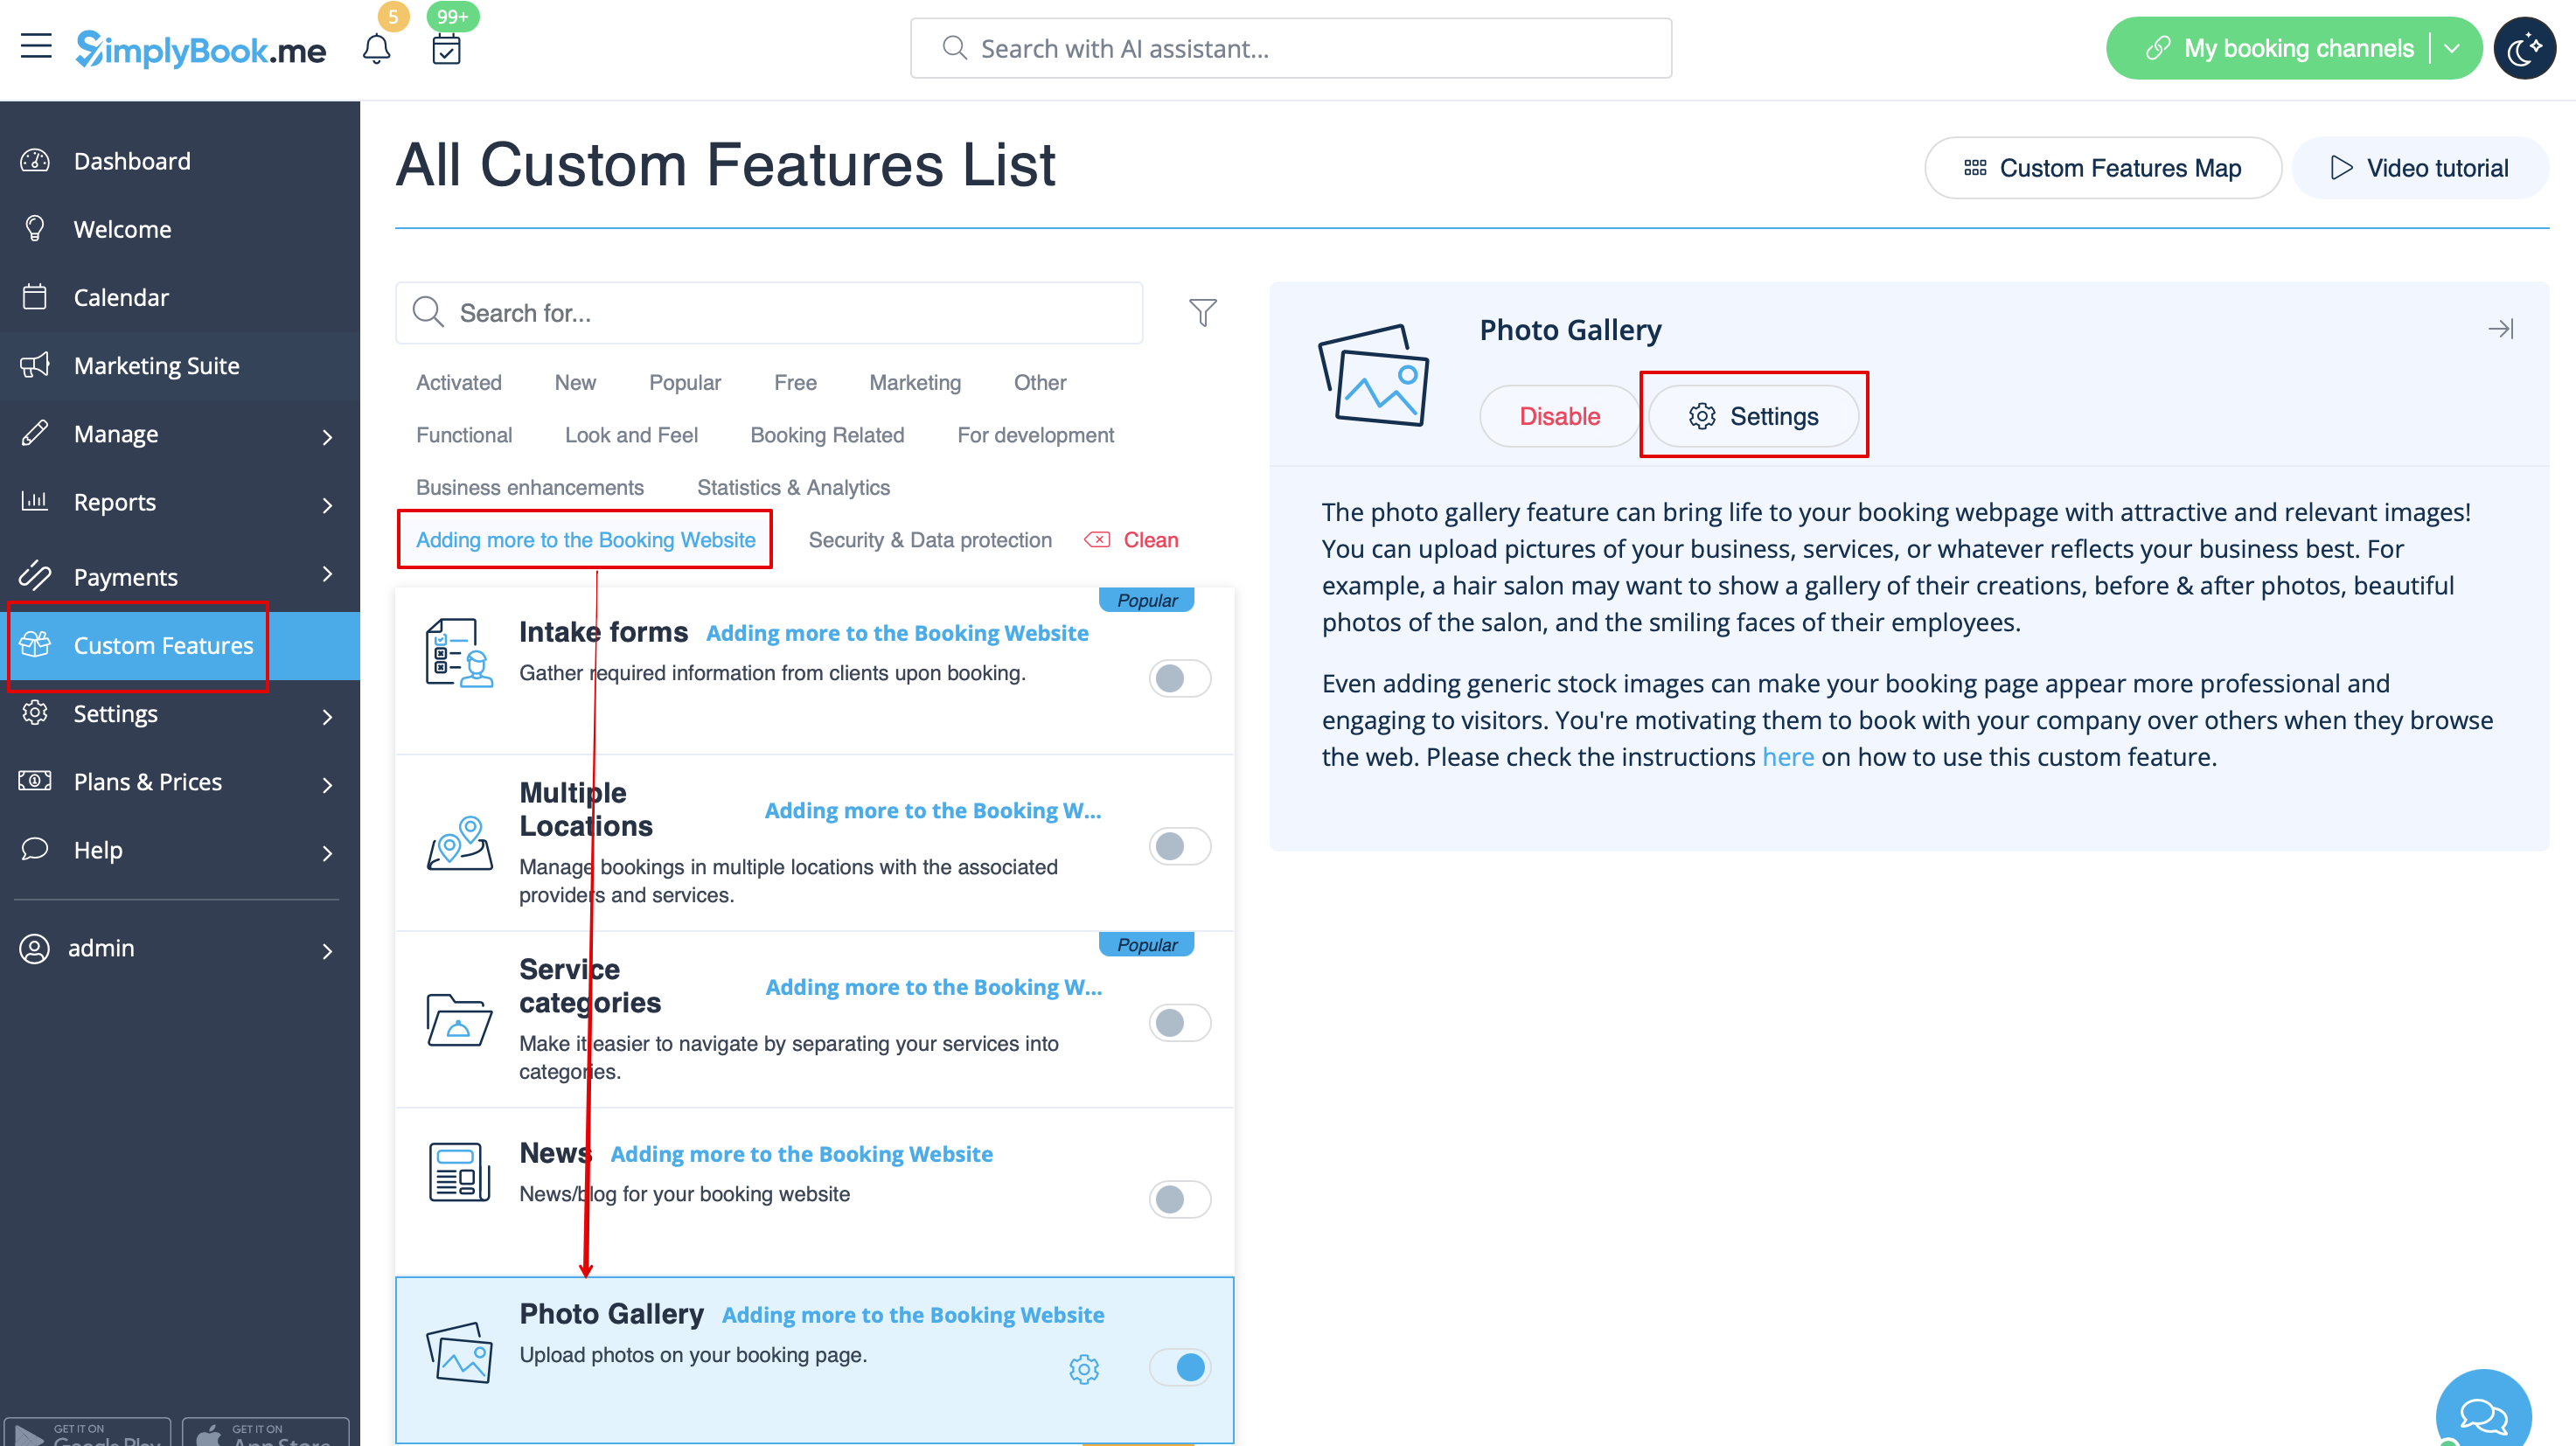Filter by the New tab
The width and height of the screenshot is (2576, 1446).
[575, 382]
